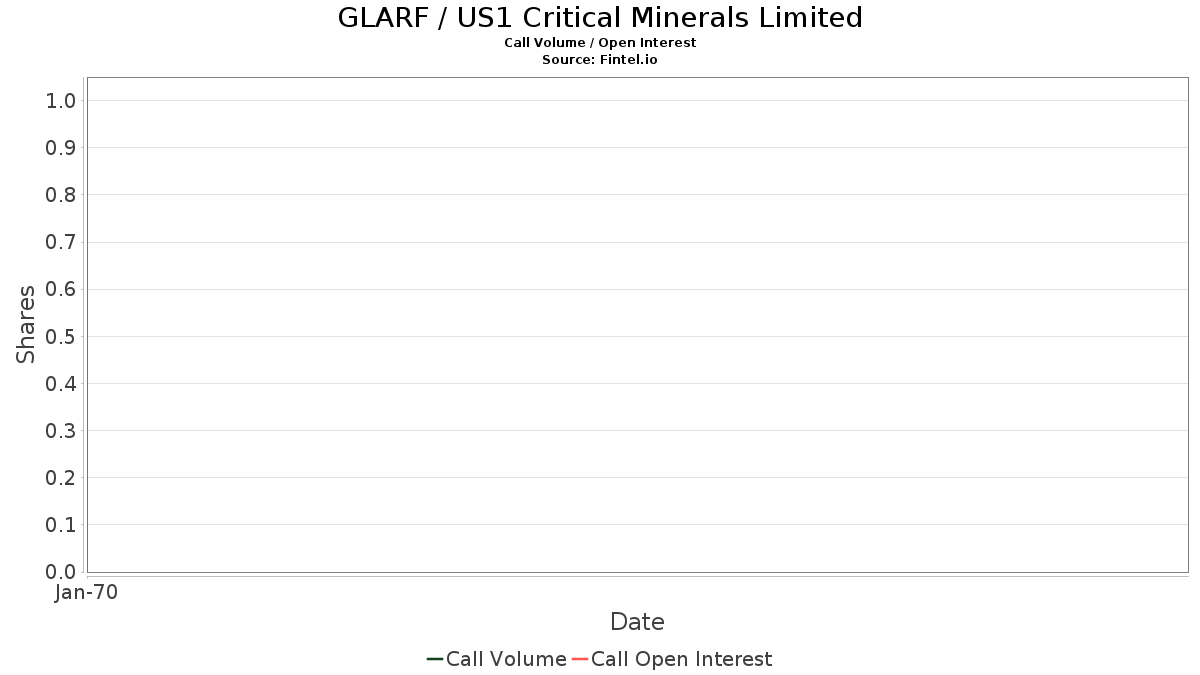Click the 0.4 y-axis tick label
This screenshot has height=675, width=1200.
point(61,384)
